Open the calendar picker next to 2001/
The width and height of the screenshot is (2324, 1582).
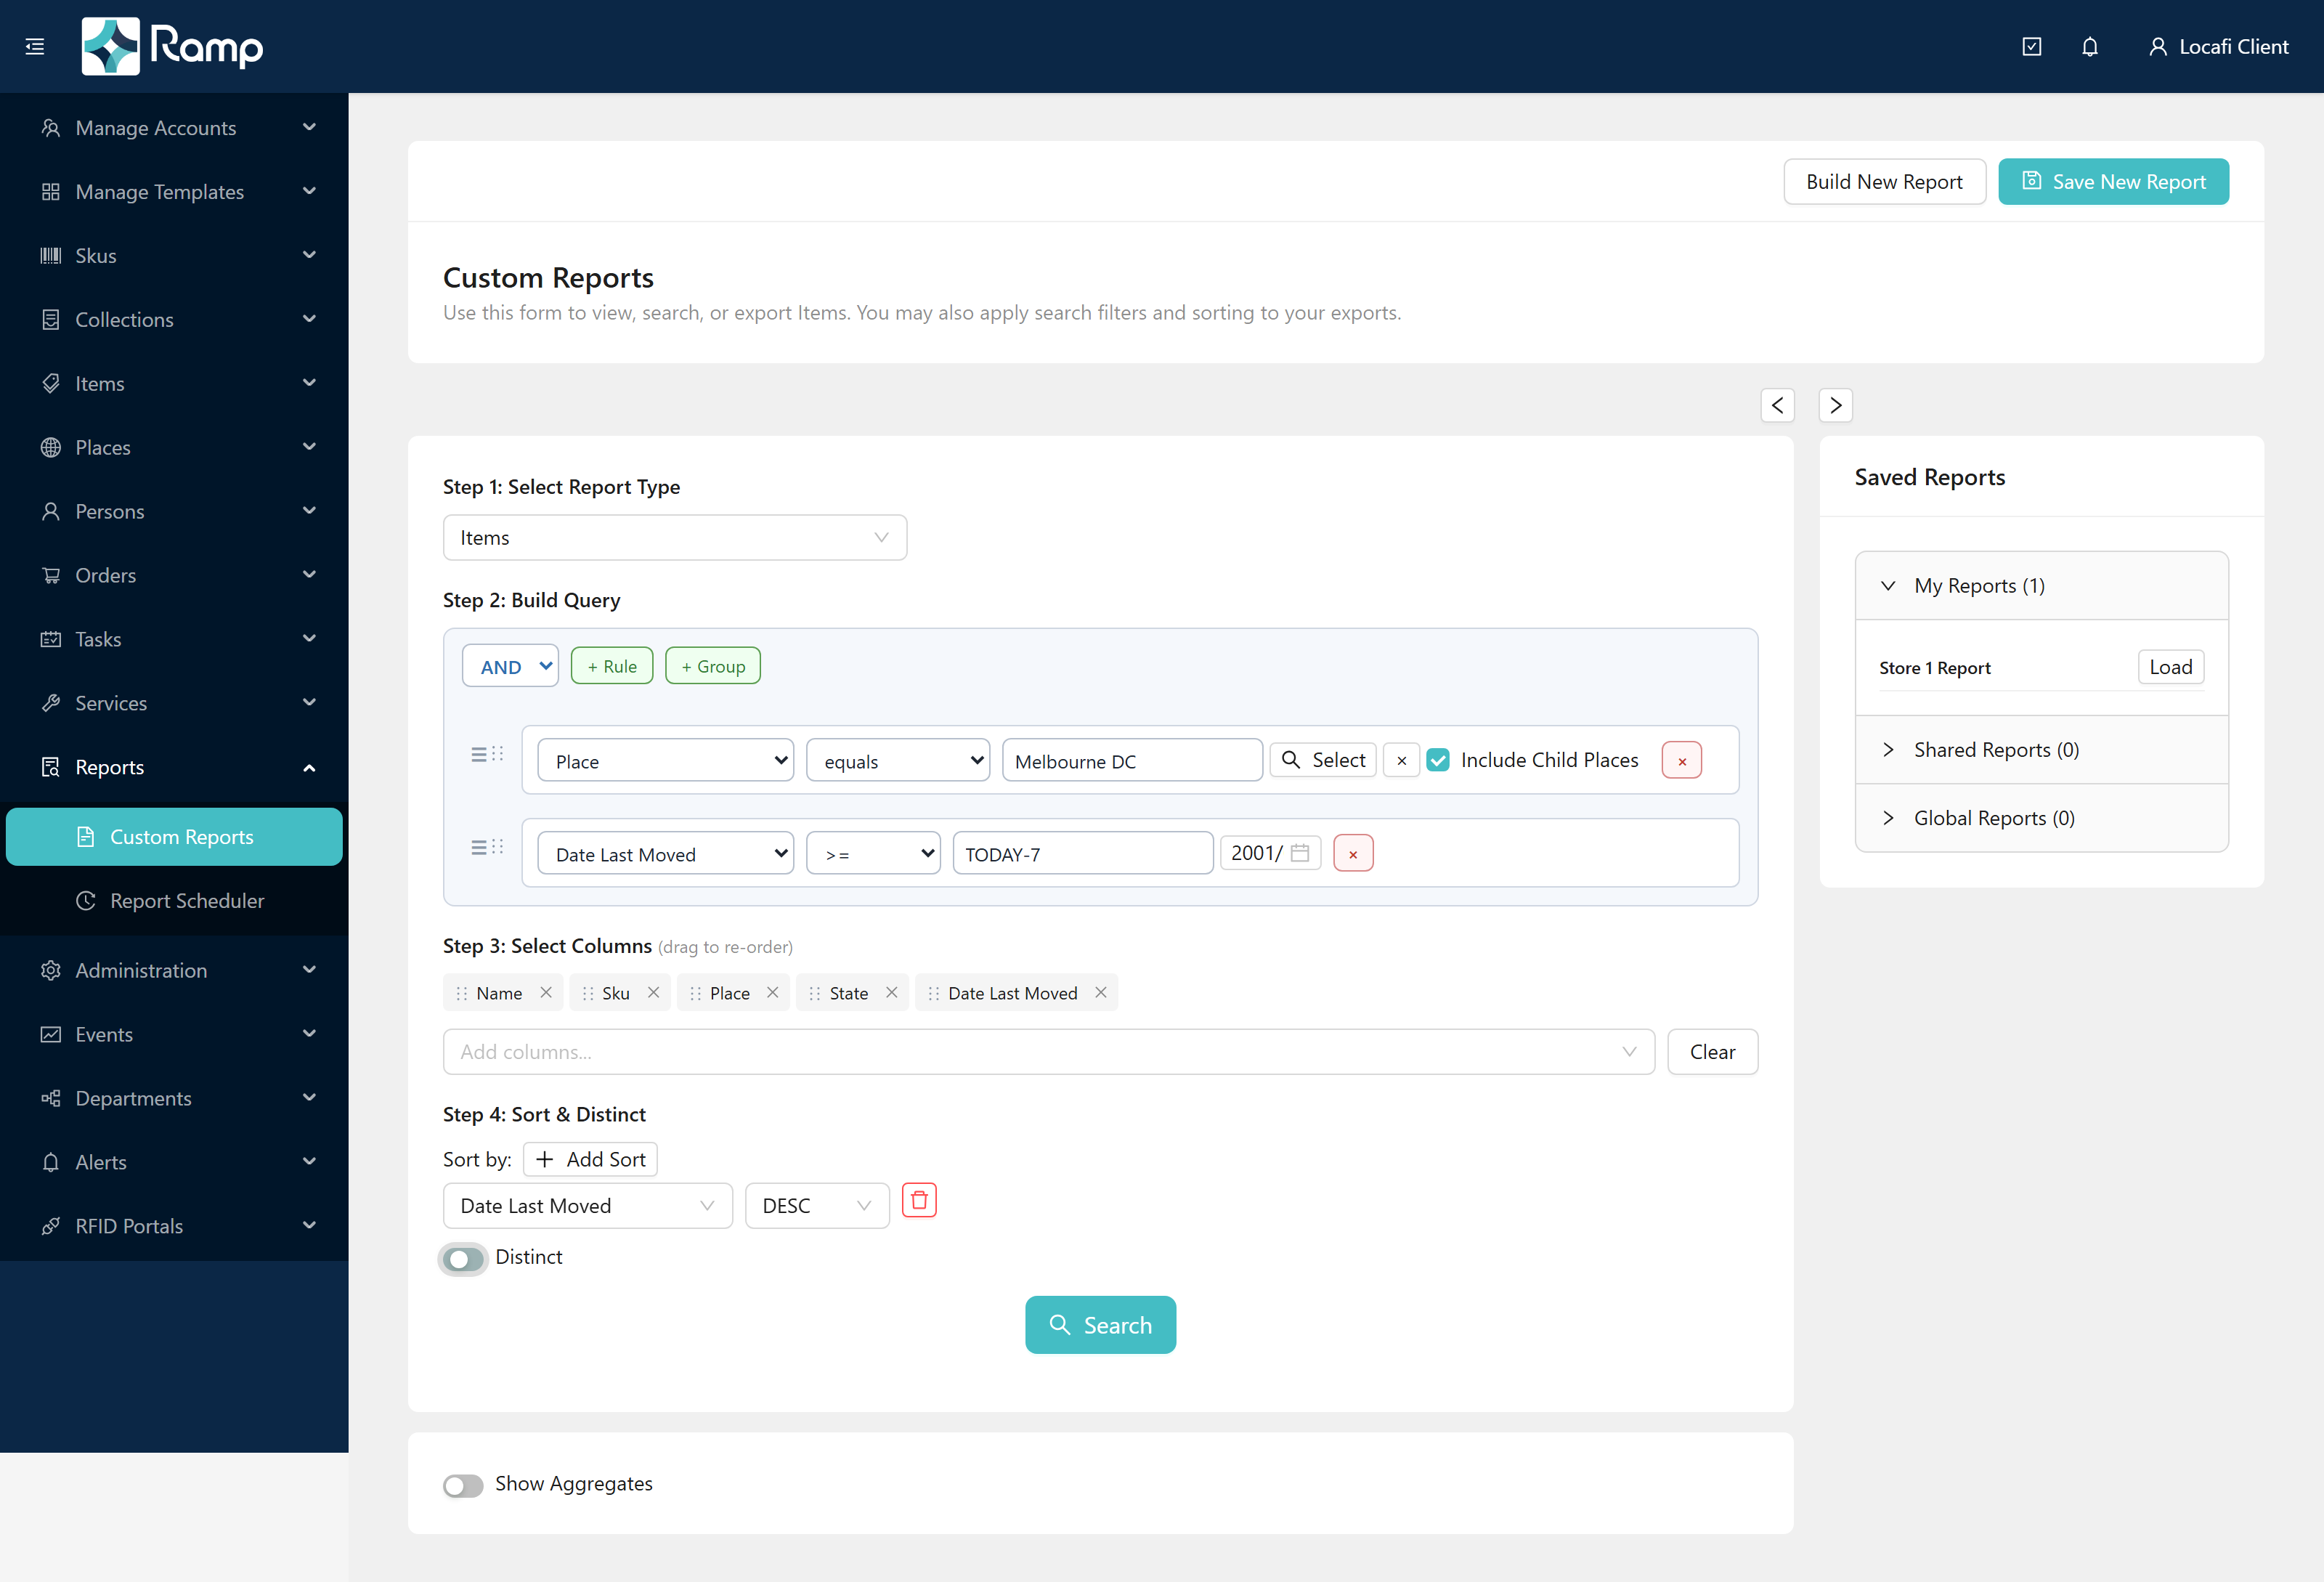pyautogui.click(x=1300, y=853)
